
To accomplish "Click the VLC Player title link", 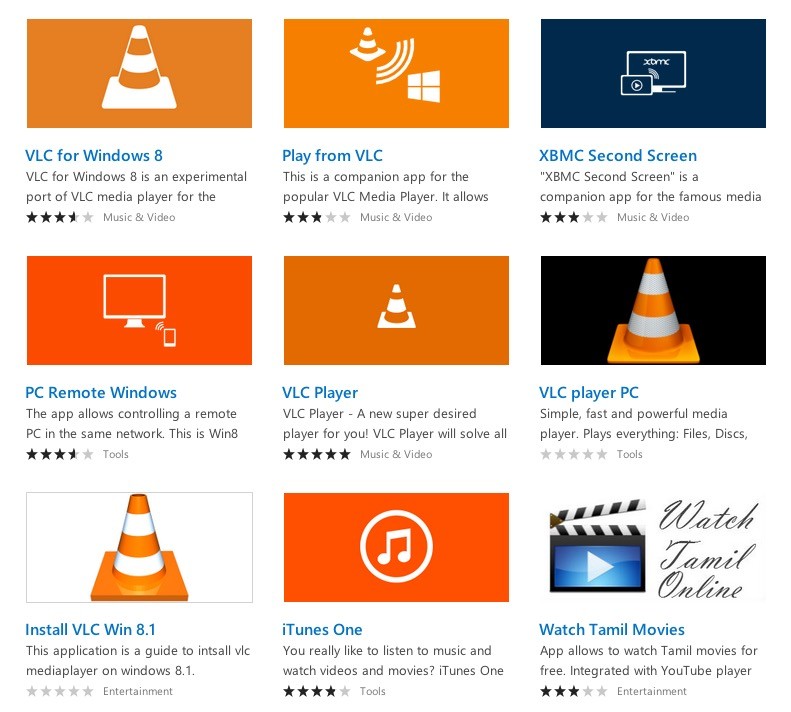I will click(320, 393).
